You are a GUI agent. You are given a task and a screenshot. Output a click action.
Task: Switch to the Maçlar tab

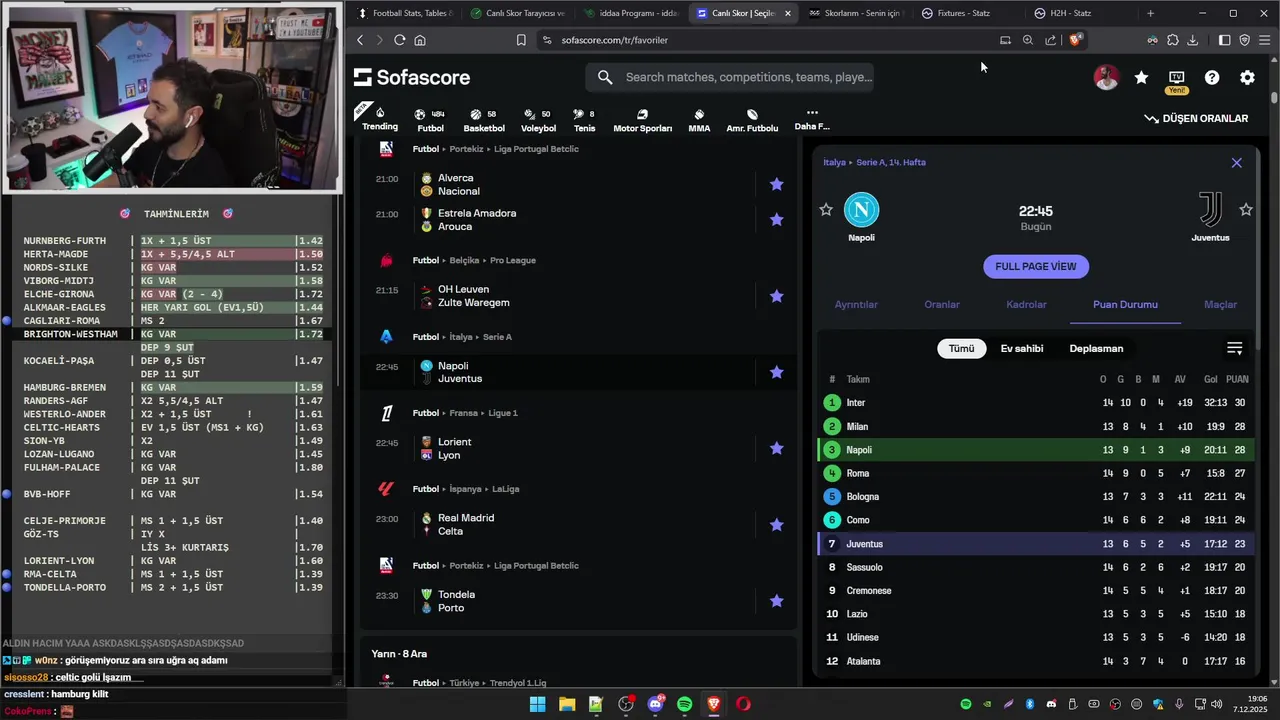(x=1220, y=304)
